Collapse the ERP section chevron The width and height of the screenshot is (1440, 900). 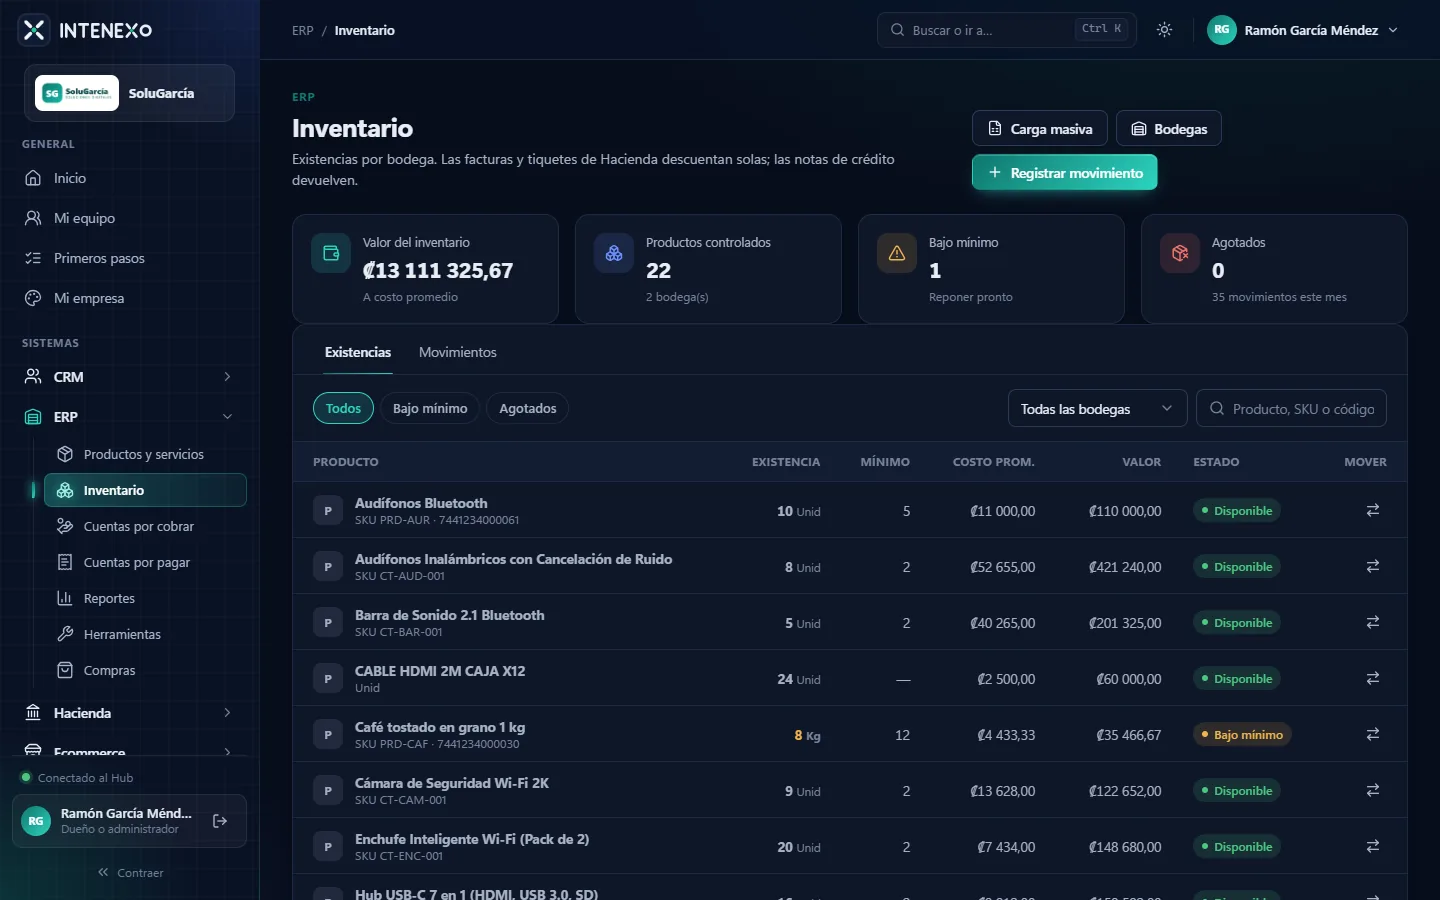[227, 417]
